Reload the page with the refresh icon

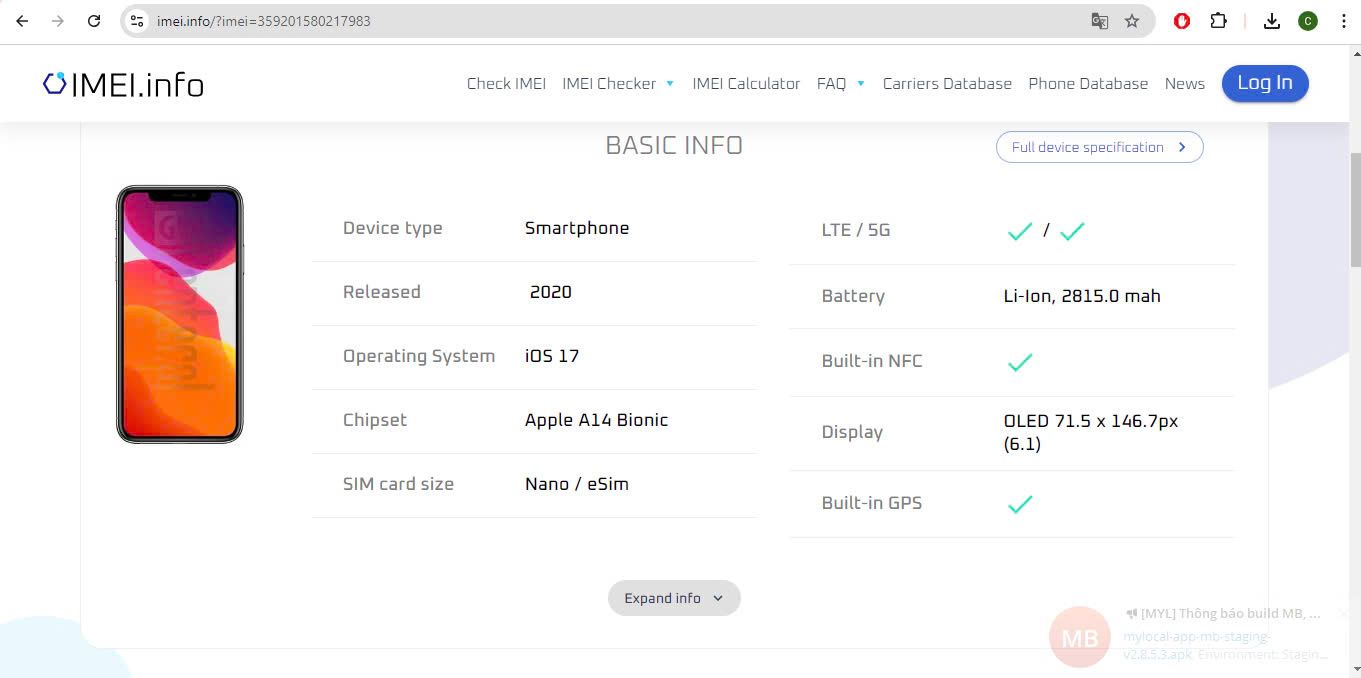[94, 21]
